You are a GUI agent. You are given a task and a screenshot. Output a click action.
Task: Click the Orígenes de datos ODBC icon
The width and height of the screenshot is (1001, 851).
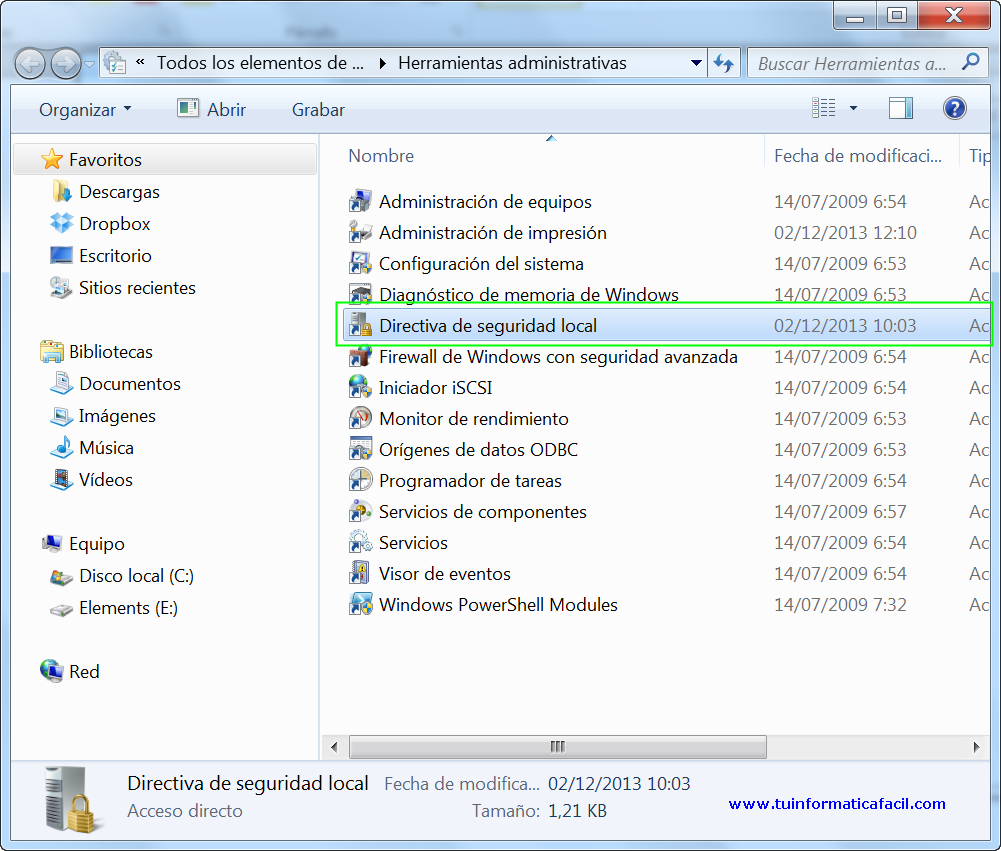click(x=360, y=449)
